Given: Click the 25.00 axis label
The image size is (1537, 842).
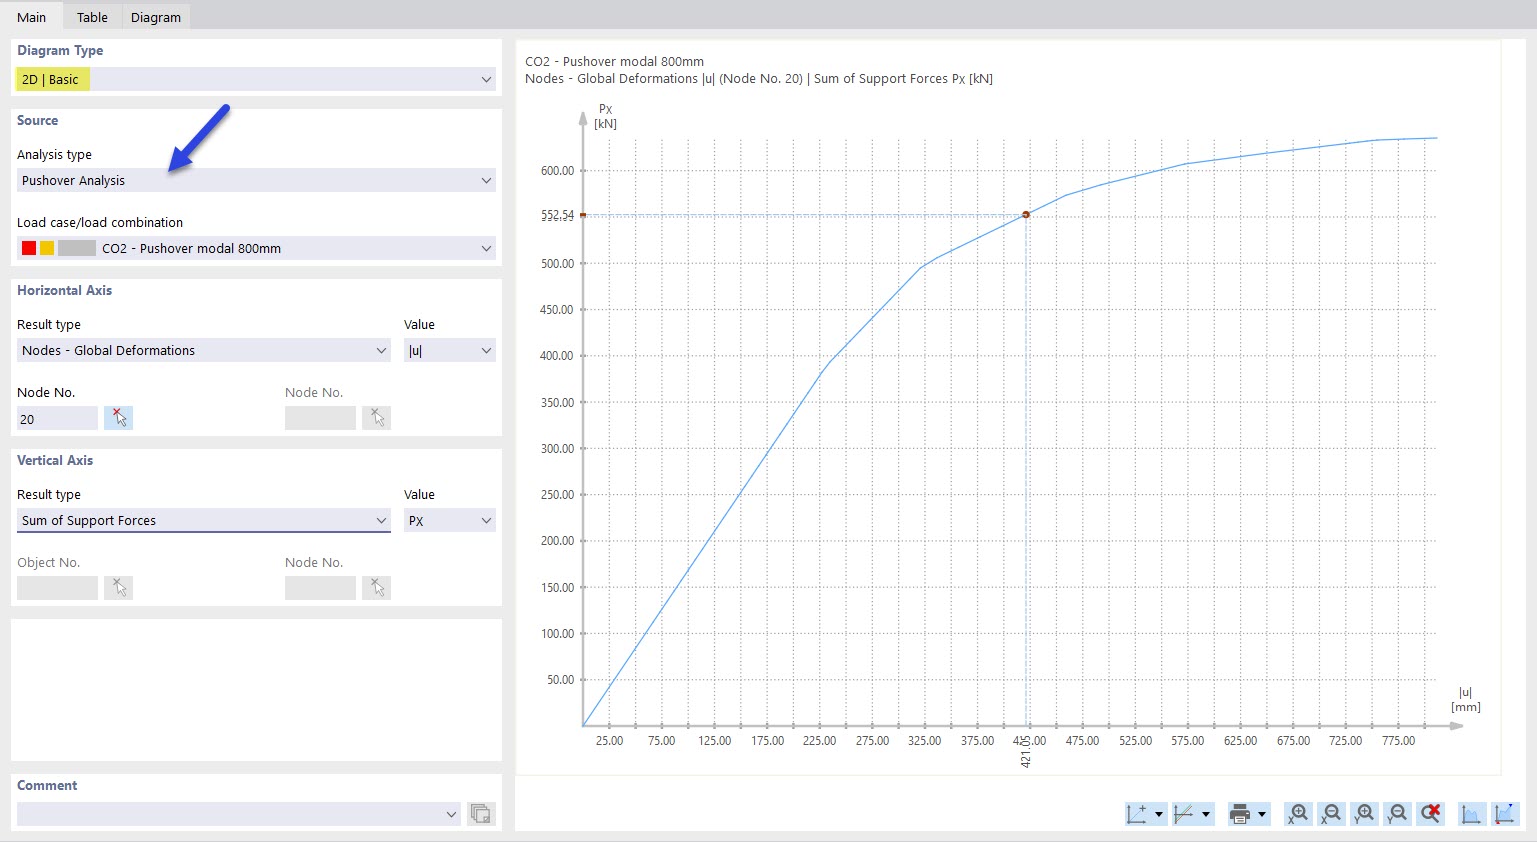Looking at the screenshot, I should coord(609,741).
